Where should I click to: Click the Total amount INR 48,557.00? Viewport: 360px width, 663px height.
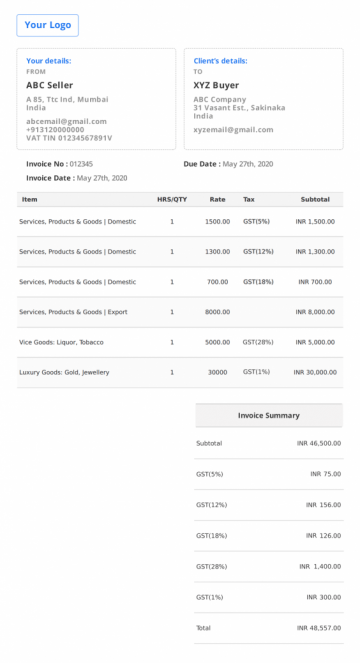[x=319, y=628]
